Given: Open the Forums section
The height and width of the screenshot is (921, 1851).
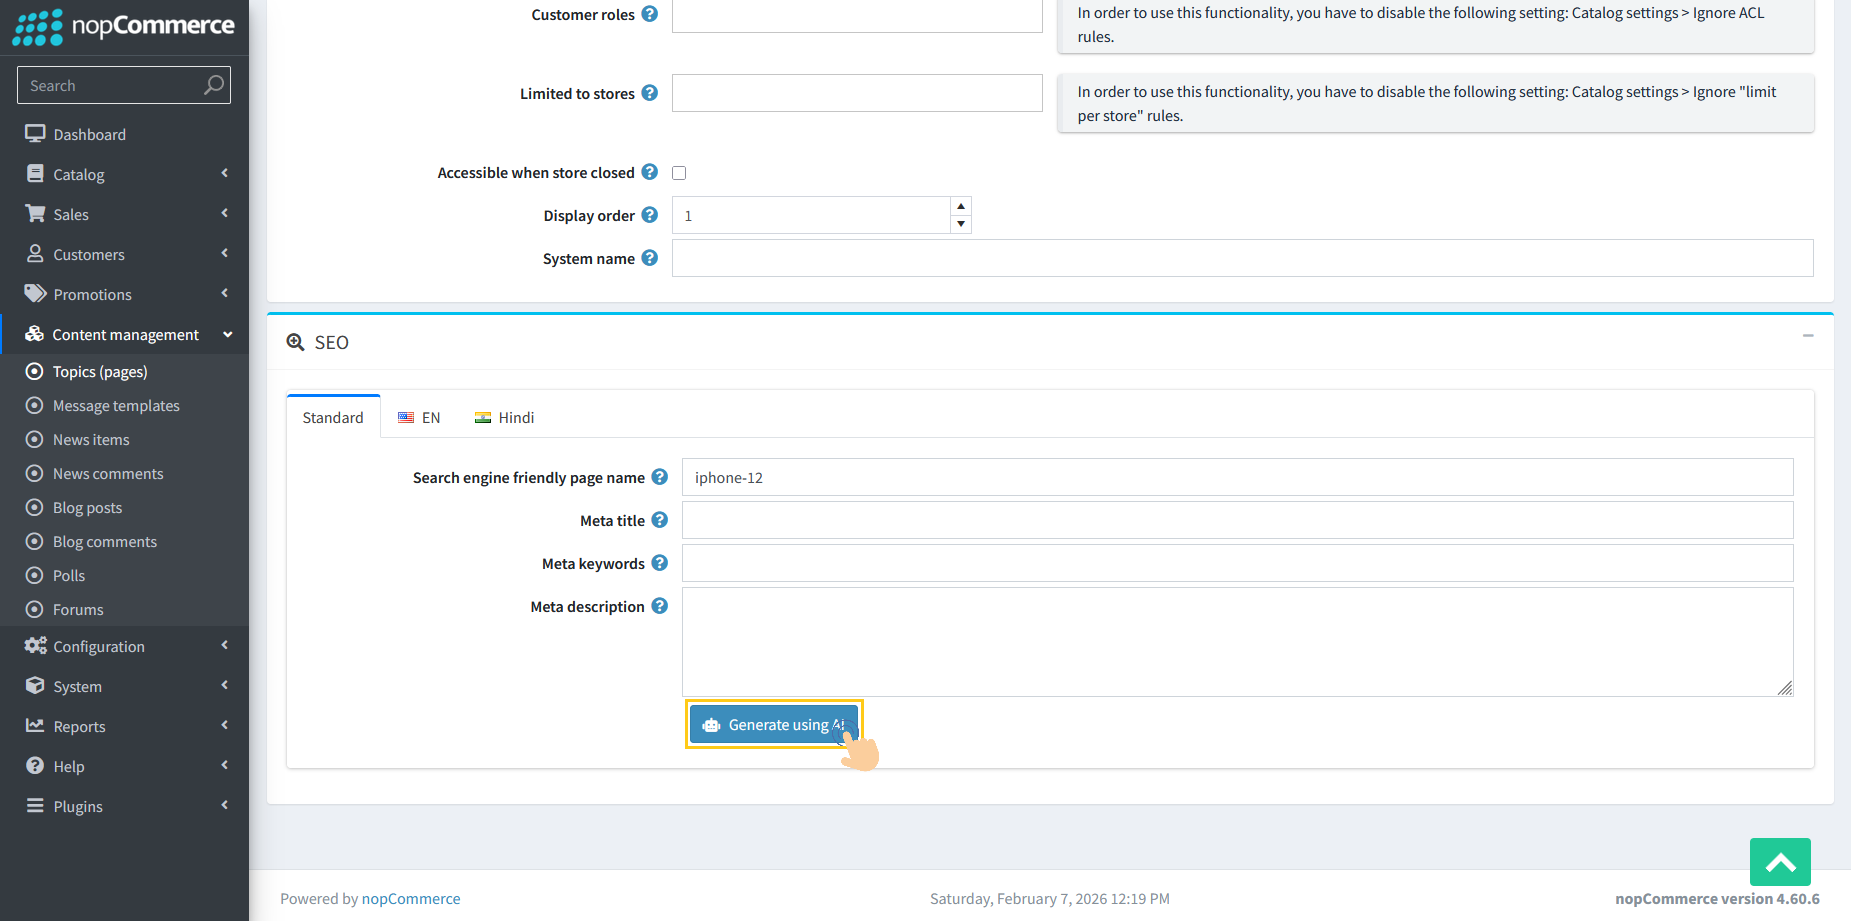Looking at the screenshot, I should point(78,609).
